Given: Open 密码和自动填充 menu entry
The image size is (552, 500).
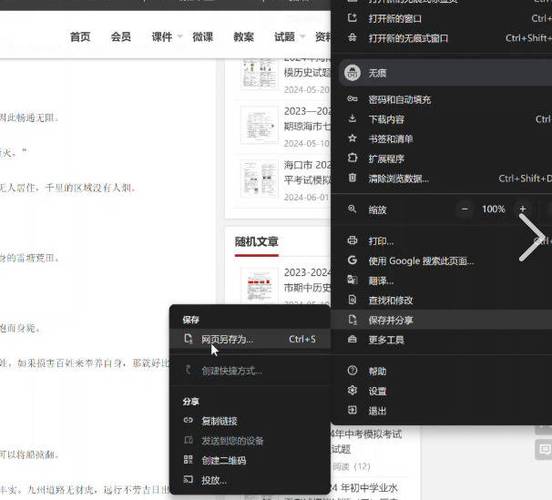Looking at the screenshot, I should [x=442, y=100].
